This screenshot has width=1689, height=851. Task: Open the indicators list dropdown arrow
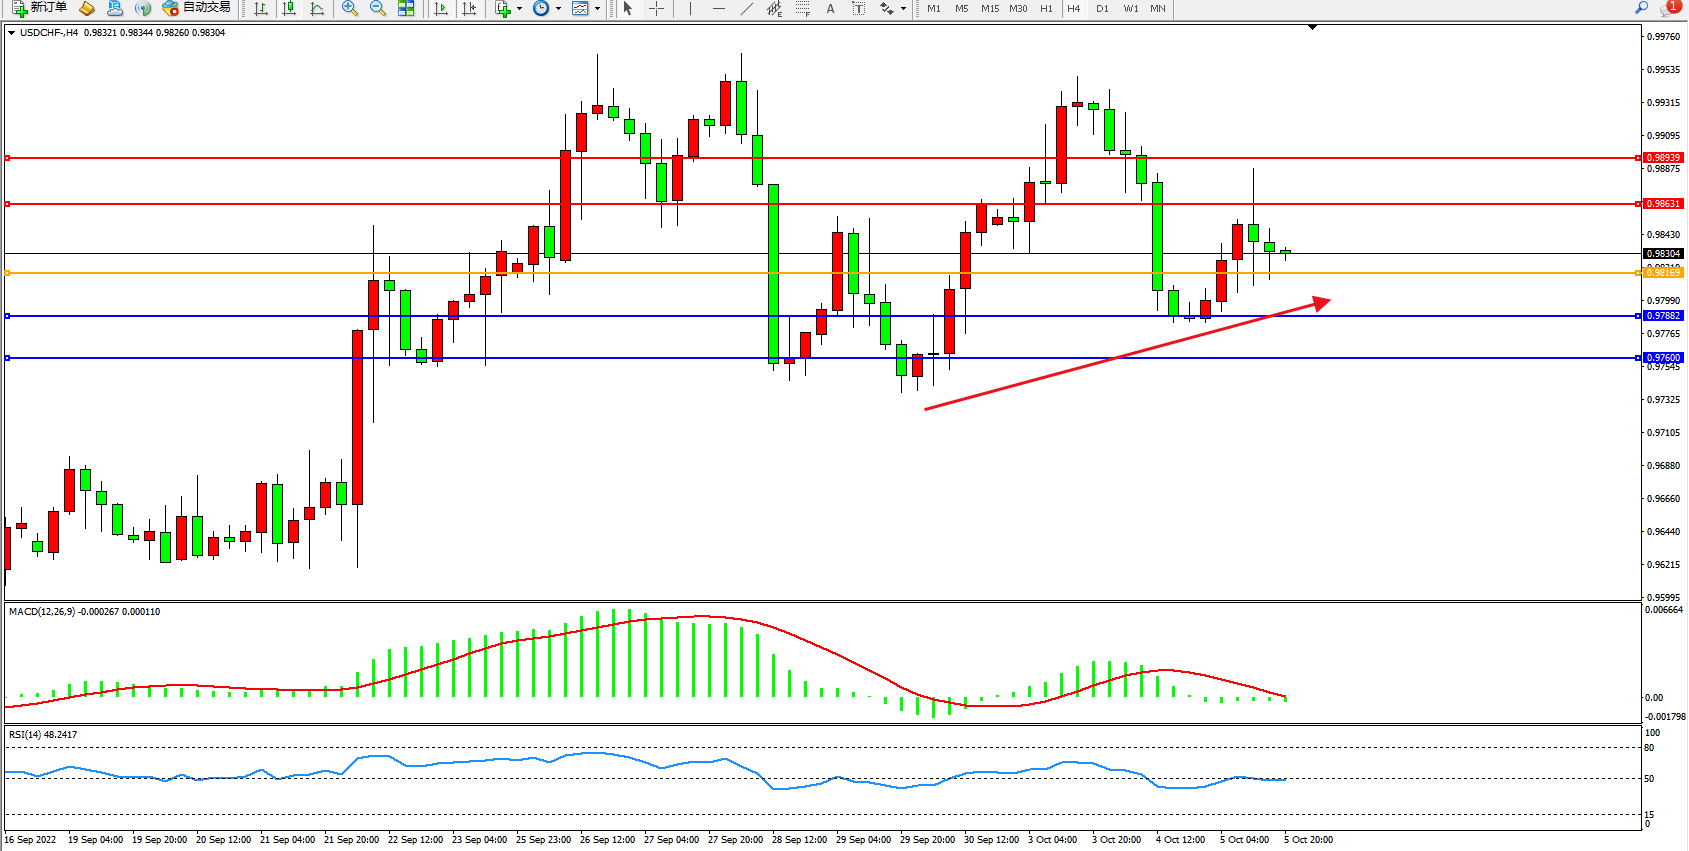coord(519,9)
